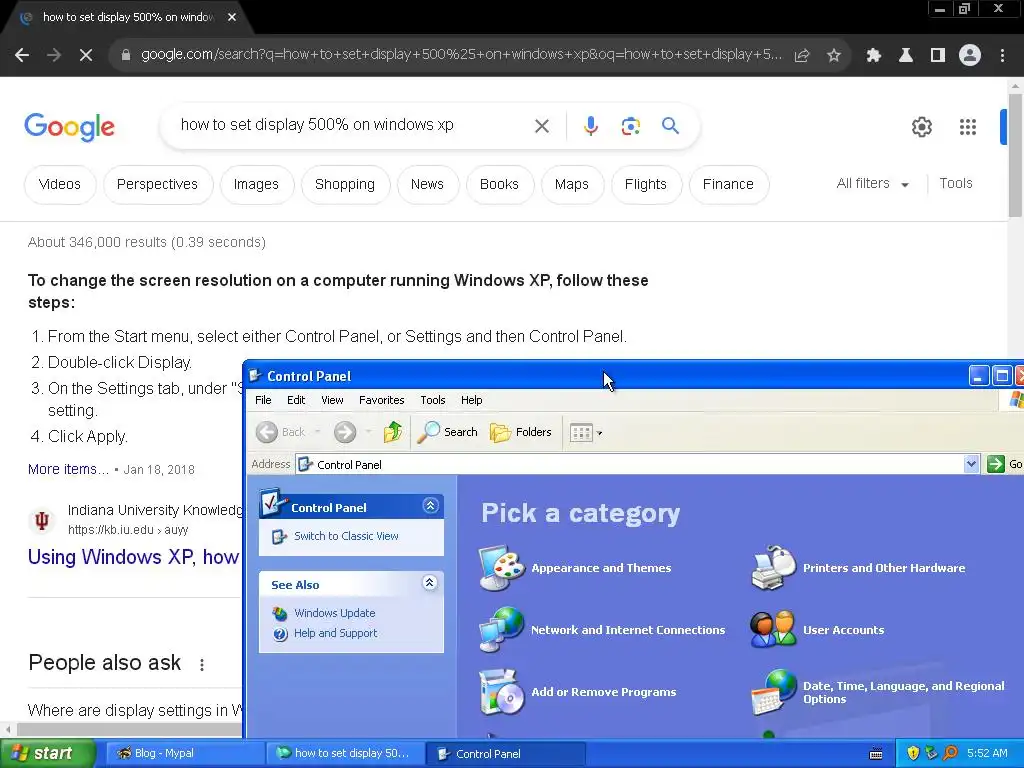
Task: Open Using Windows XP result link
Action: pos(133,556)
